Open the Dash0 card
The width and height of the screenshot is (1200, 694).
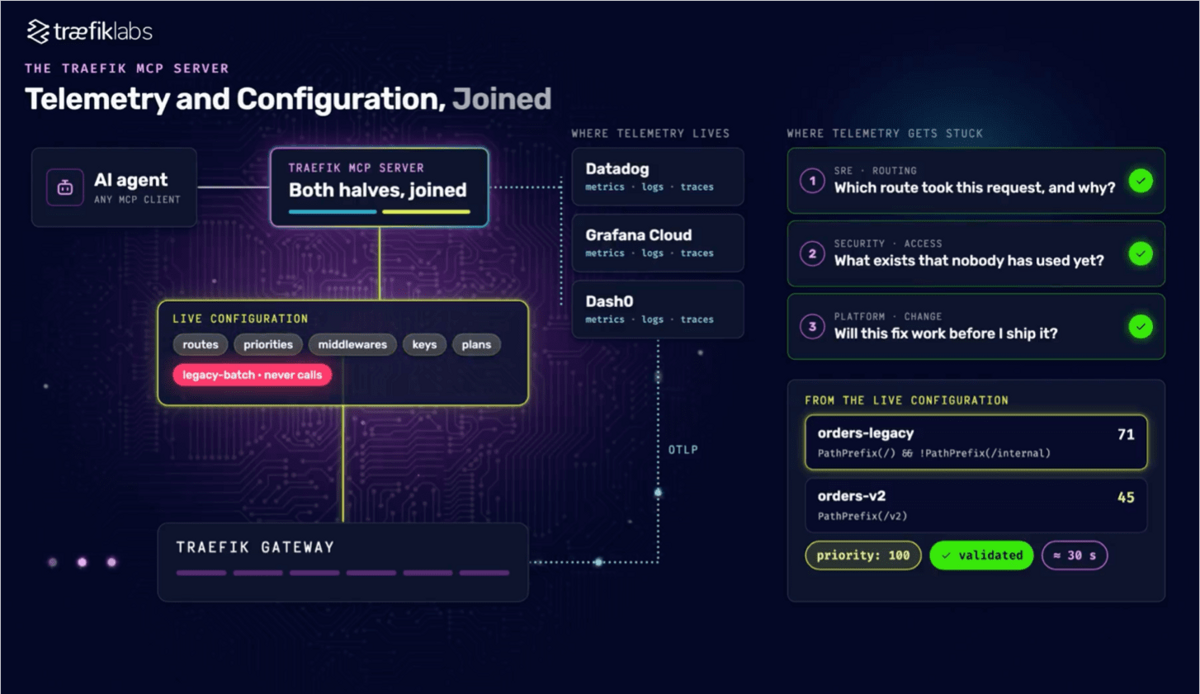tap(658, 309)
